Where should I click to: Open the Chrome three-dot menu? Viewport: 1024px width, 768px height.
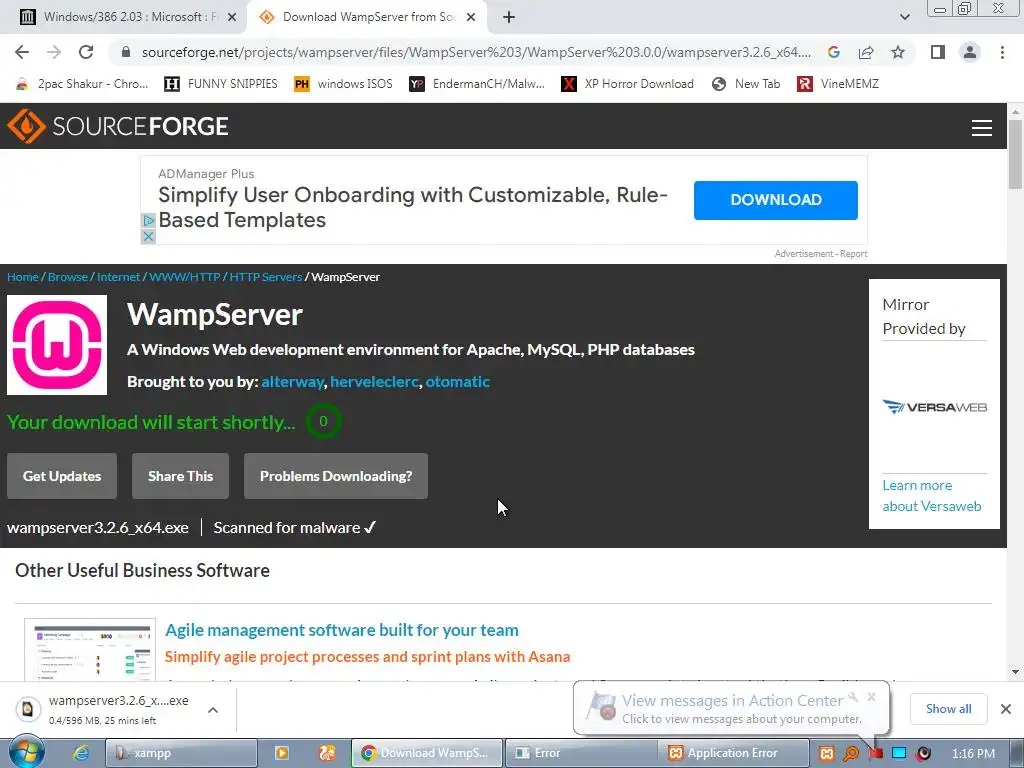1002,52
